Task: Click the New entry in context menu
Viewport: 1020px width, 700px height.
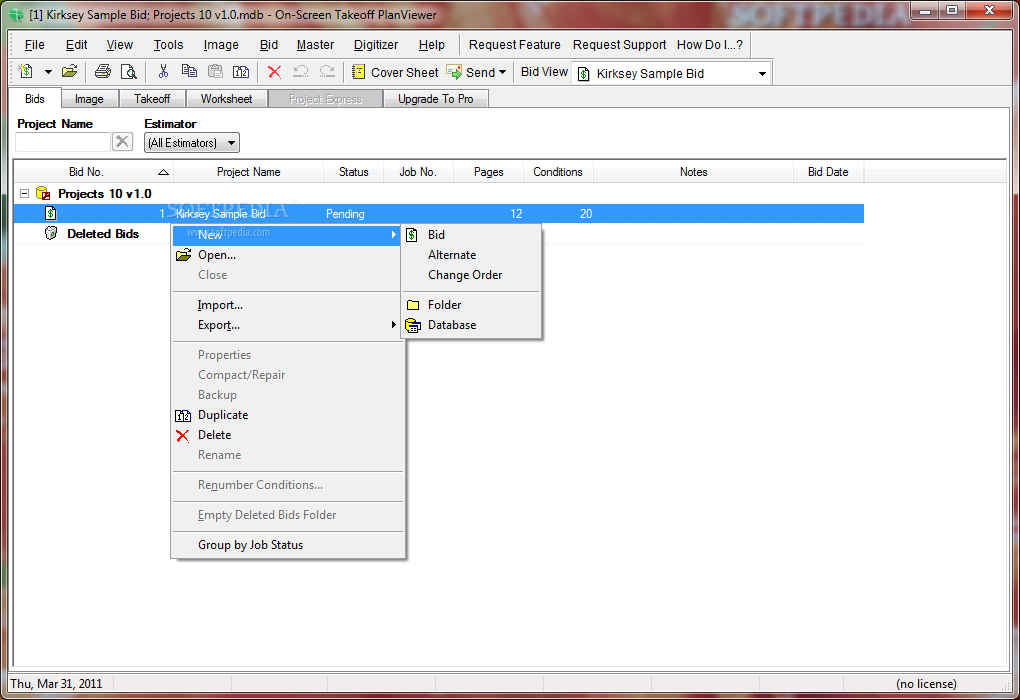Action: (x=288, y=235)
